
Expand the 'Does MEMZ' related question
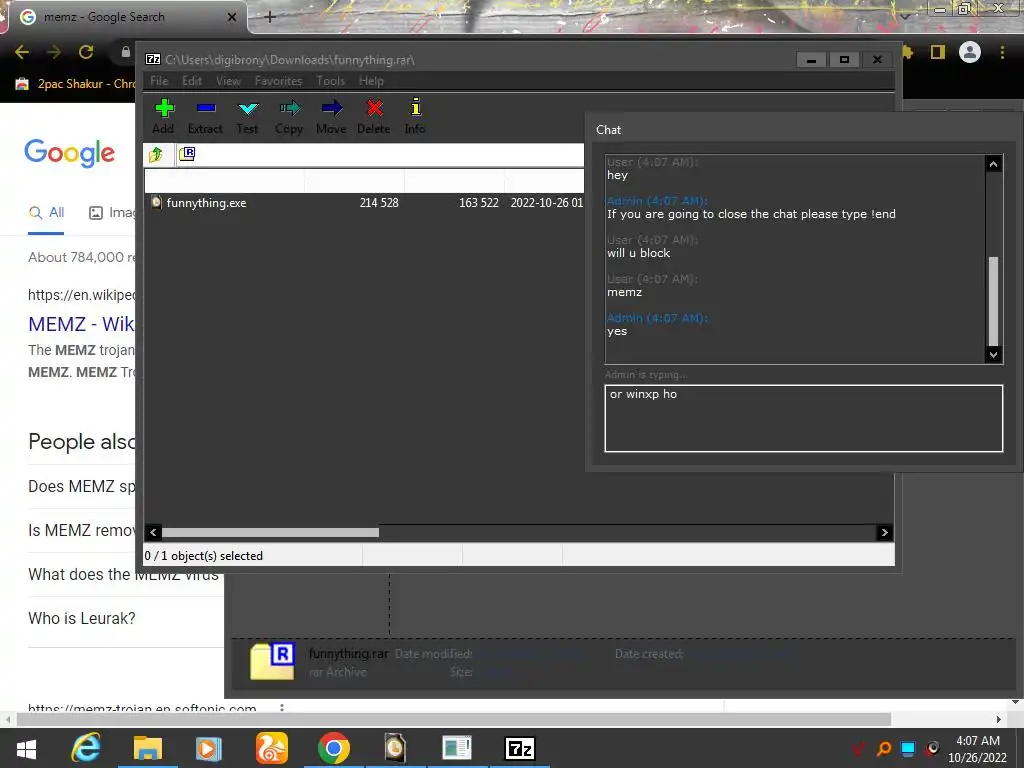pos(82,487)
